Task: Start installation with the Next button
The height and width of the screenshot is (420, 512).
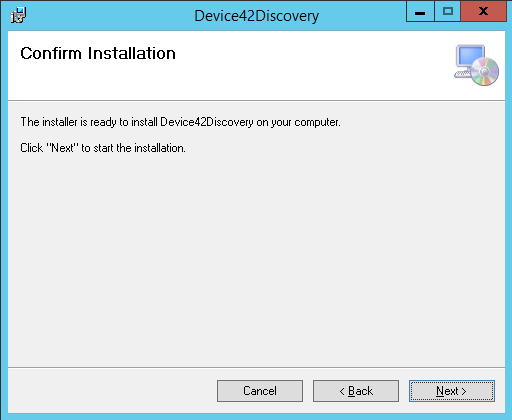Action: 452,391
